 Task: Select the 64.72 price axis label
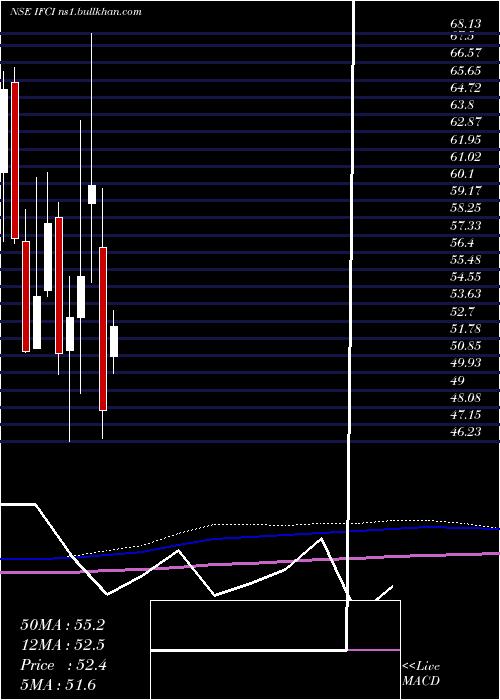click(x=465, y=88)
